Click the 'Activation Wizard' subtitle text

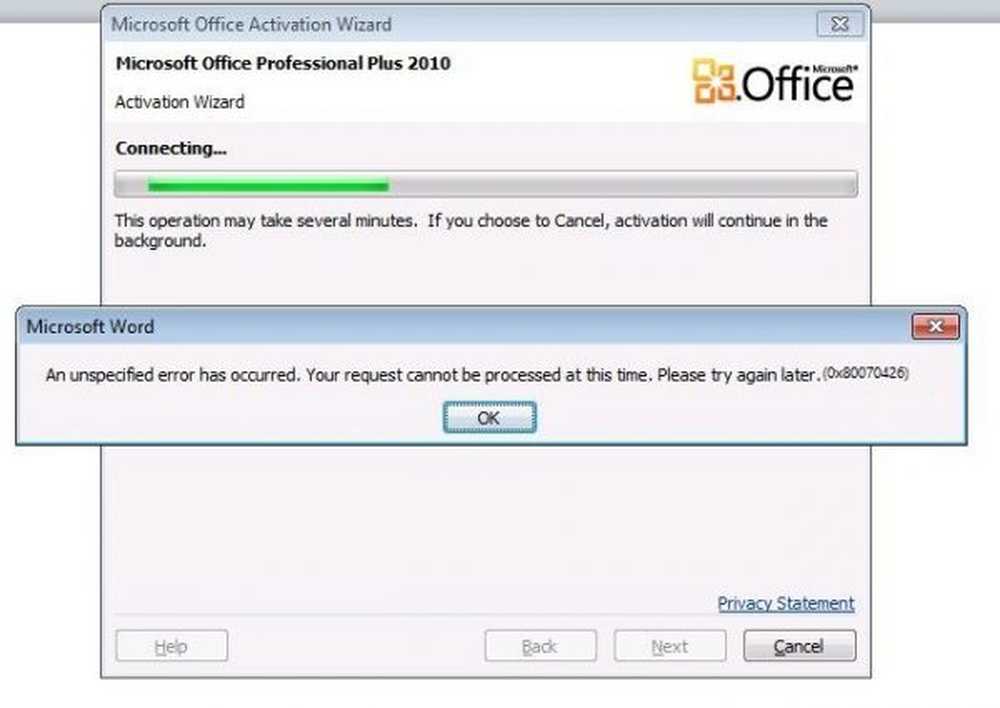click(180, 102)
